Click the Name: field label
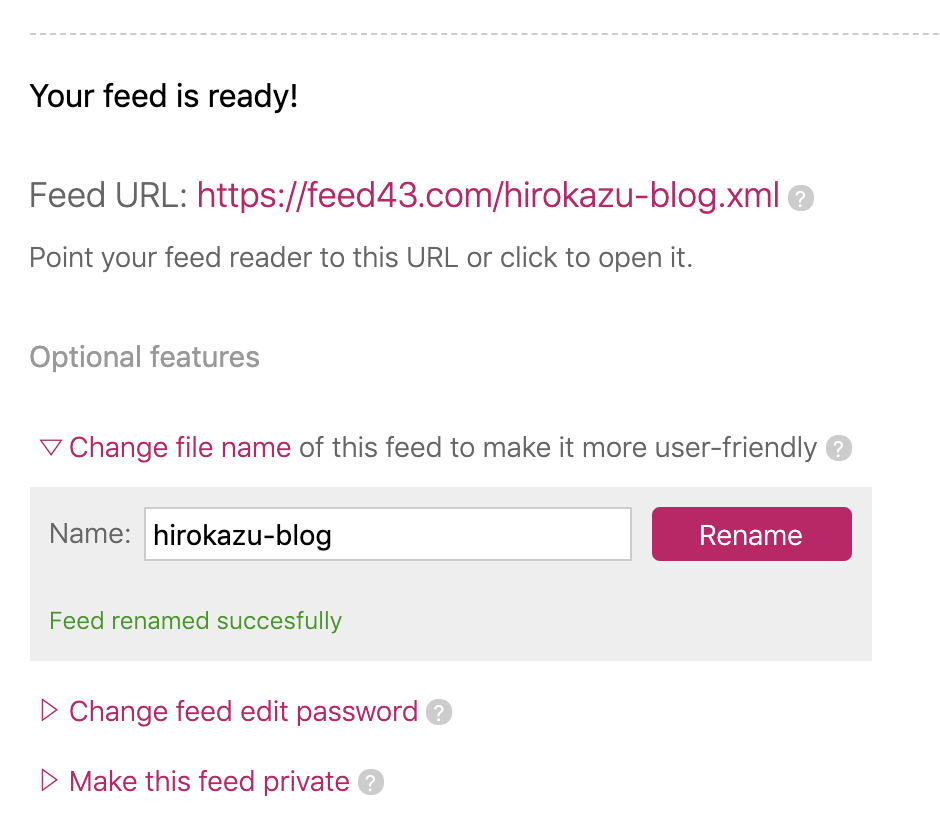This screenshot has width=940, height=836. 90,533
